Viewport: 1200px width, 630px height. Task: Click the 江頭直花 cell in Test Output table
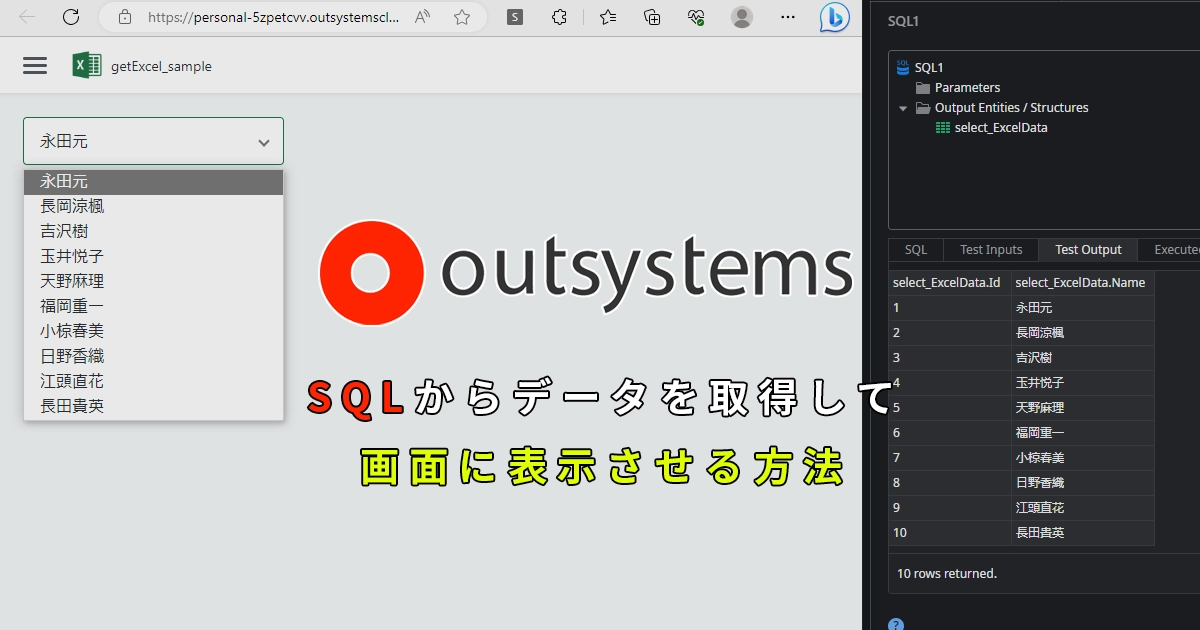coord(1083,508)
